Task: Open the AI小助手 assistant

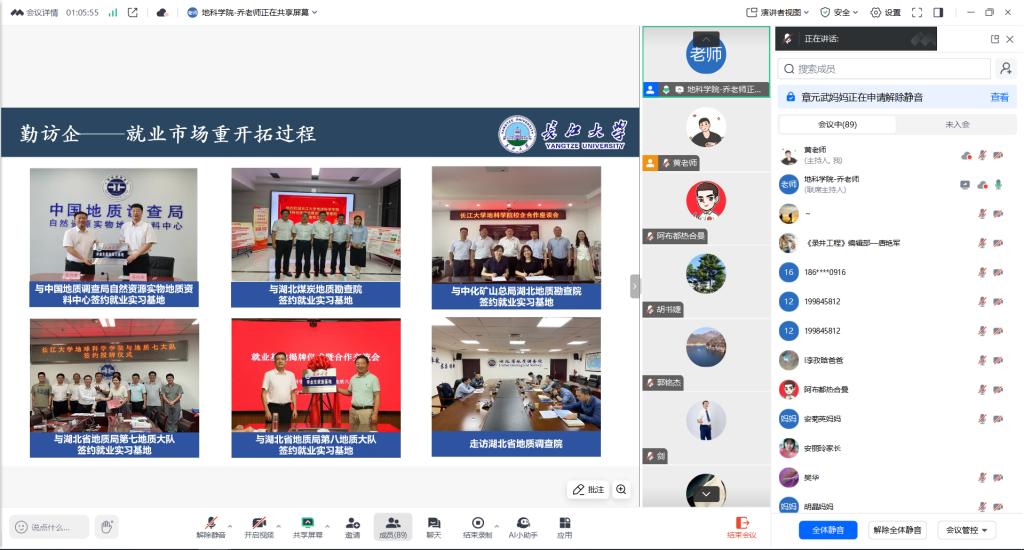Action: (x=523, y=523)
